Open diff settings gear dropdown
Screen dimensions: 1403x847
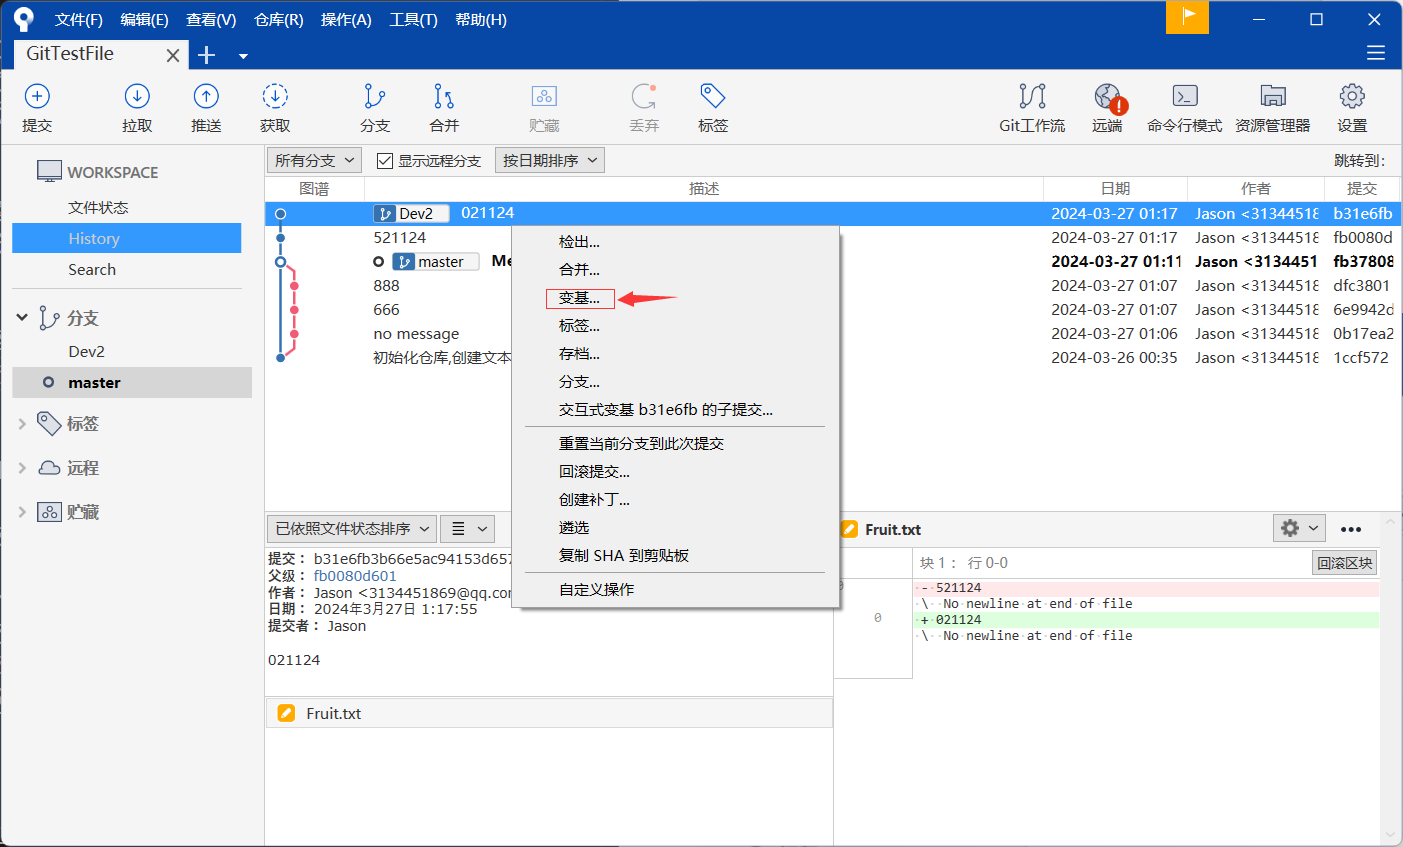pyautogui.click(x=1299, y=528)
